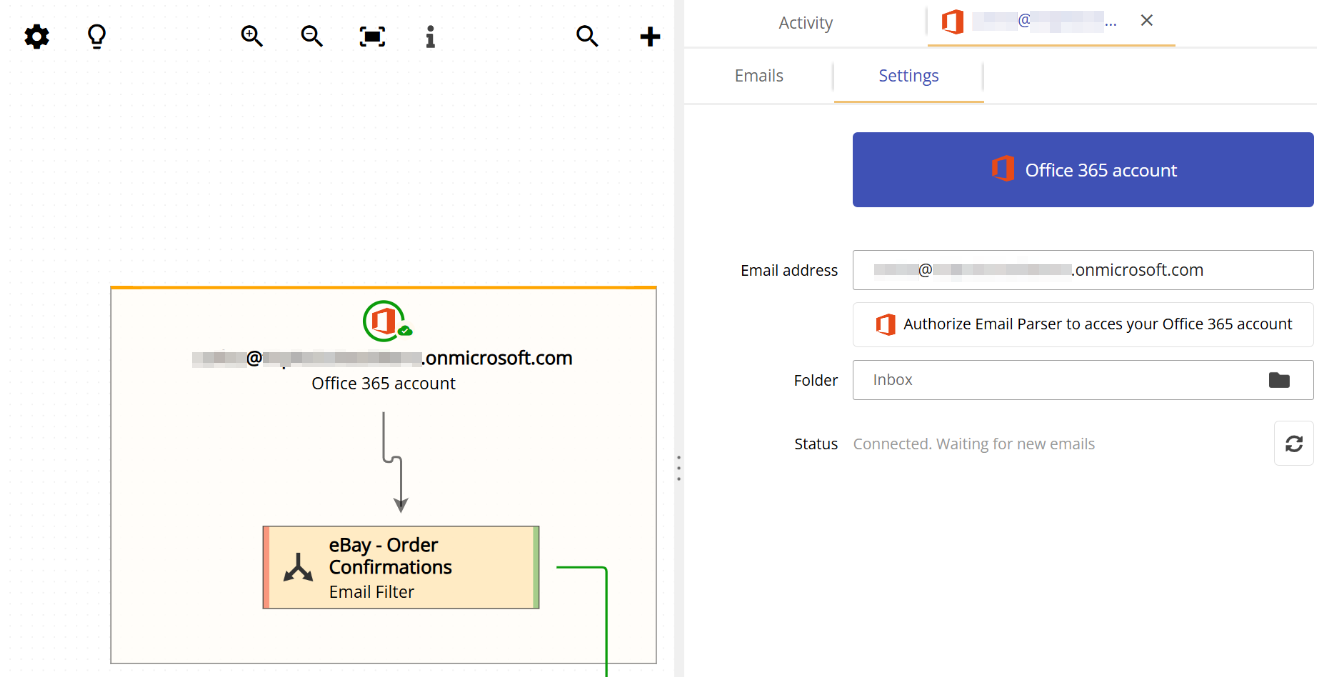This screenshot has height=677, width=1317.
Task: Open the info icon in the toolbar
Action: 430,36
